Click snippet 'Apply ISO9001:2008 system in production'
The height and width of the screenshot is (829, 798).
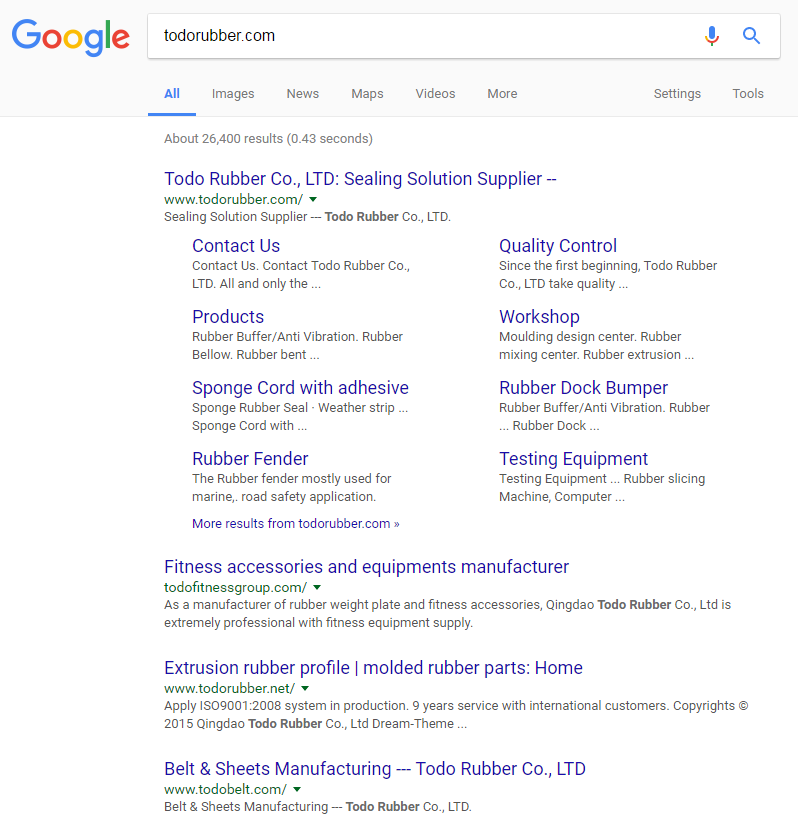pyautogui.click(x=456, y=714)
